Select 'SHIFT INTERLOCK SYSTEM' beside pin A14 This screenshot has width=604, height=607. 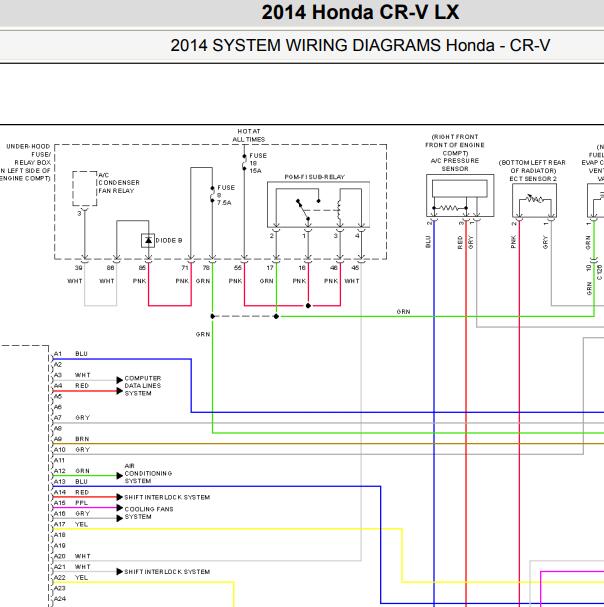[x=167, y=497]
